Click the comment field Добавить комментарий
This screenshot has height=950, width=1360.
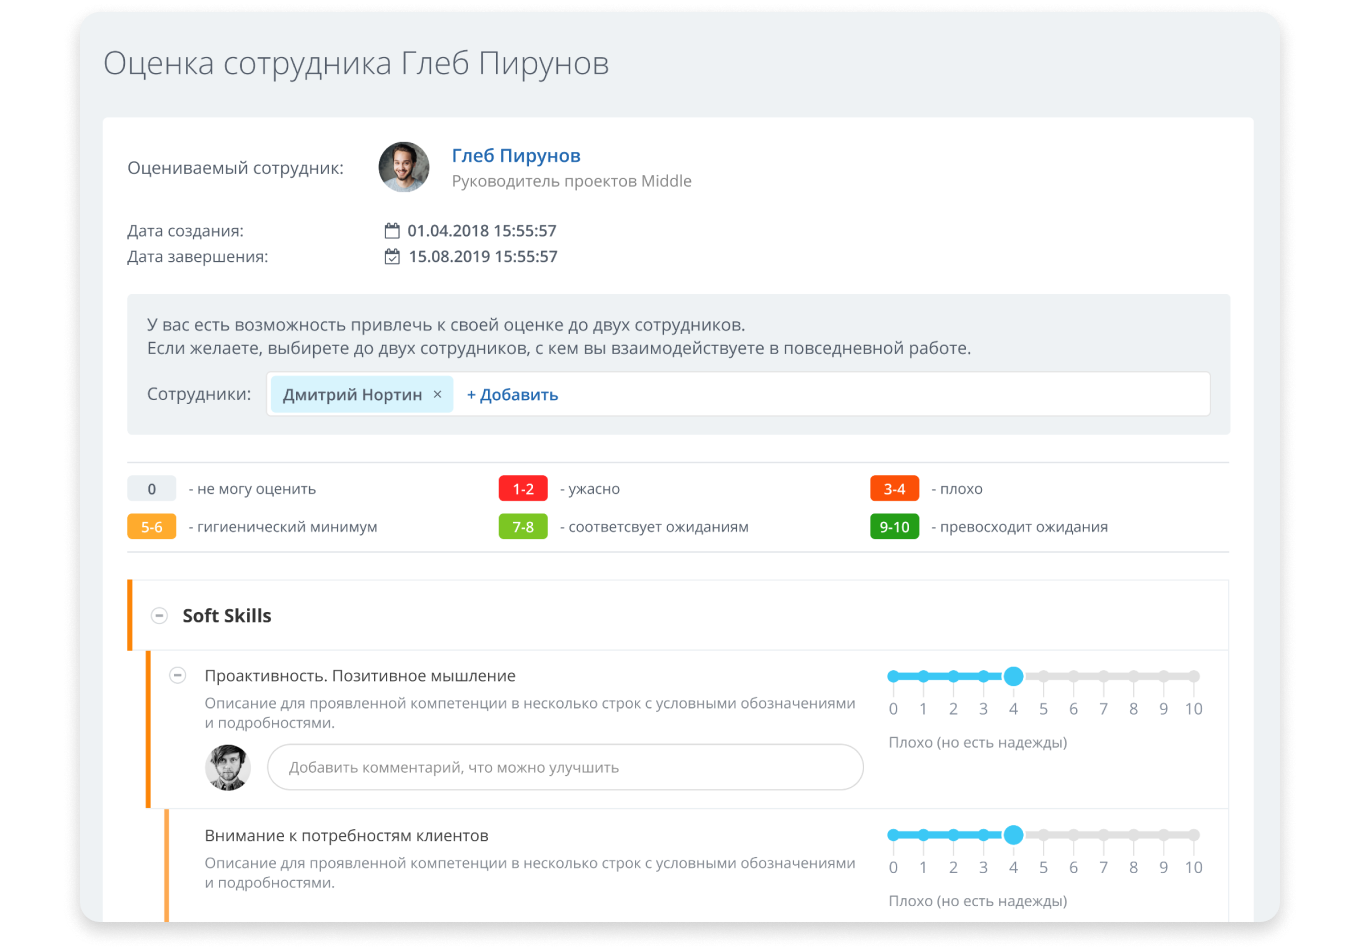coord(565,767)
